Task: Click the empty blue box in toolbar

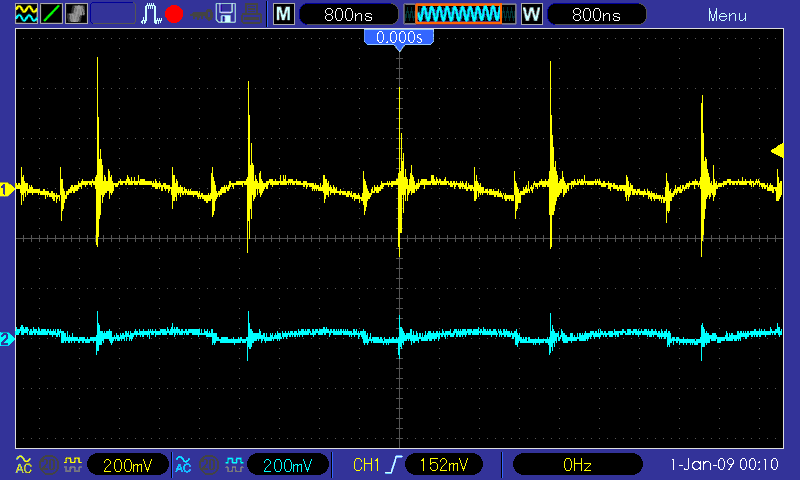Action: 113,14
